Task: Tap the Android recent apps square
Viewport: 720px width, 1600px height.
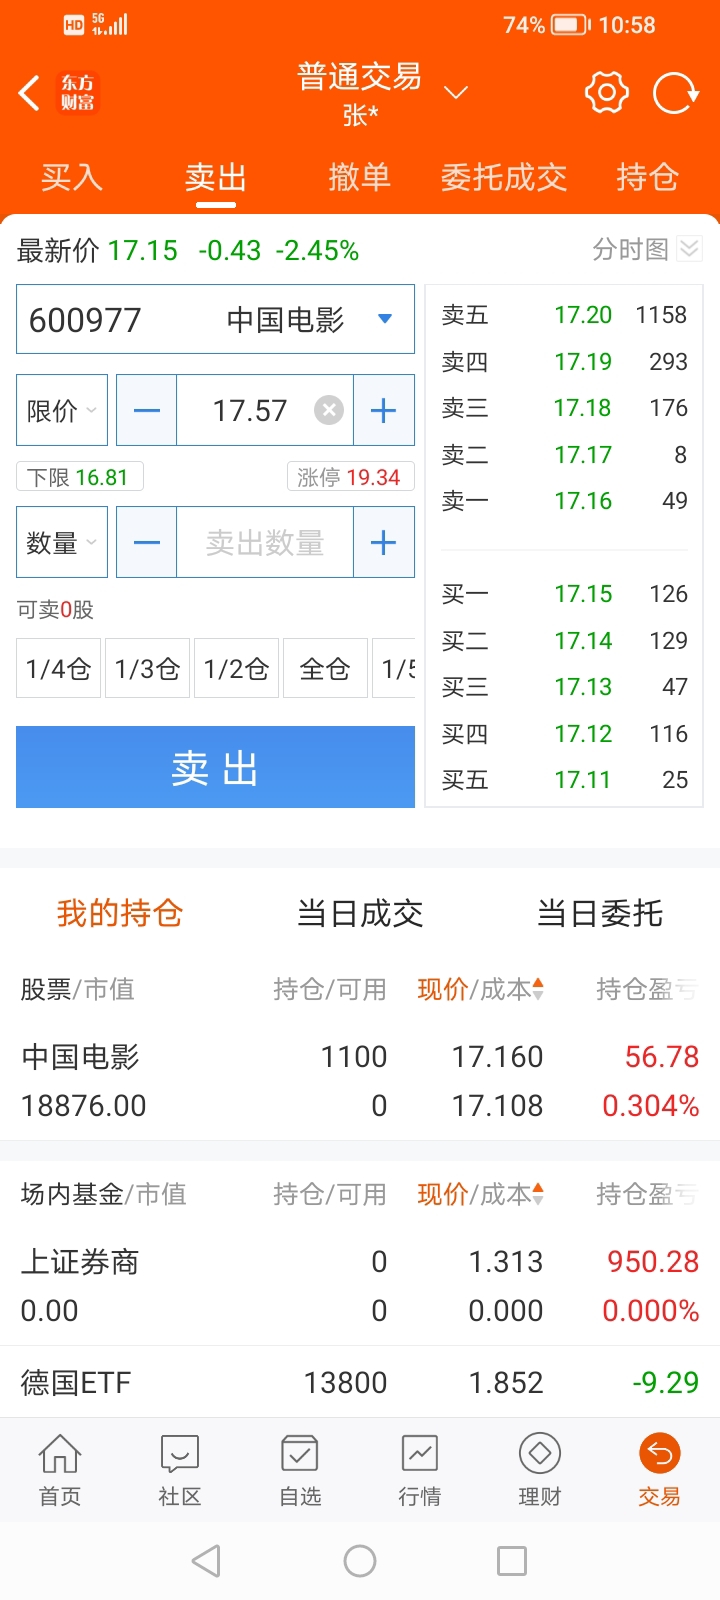Action: 512,1561
